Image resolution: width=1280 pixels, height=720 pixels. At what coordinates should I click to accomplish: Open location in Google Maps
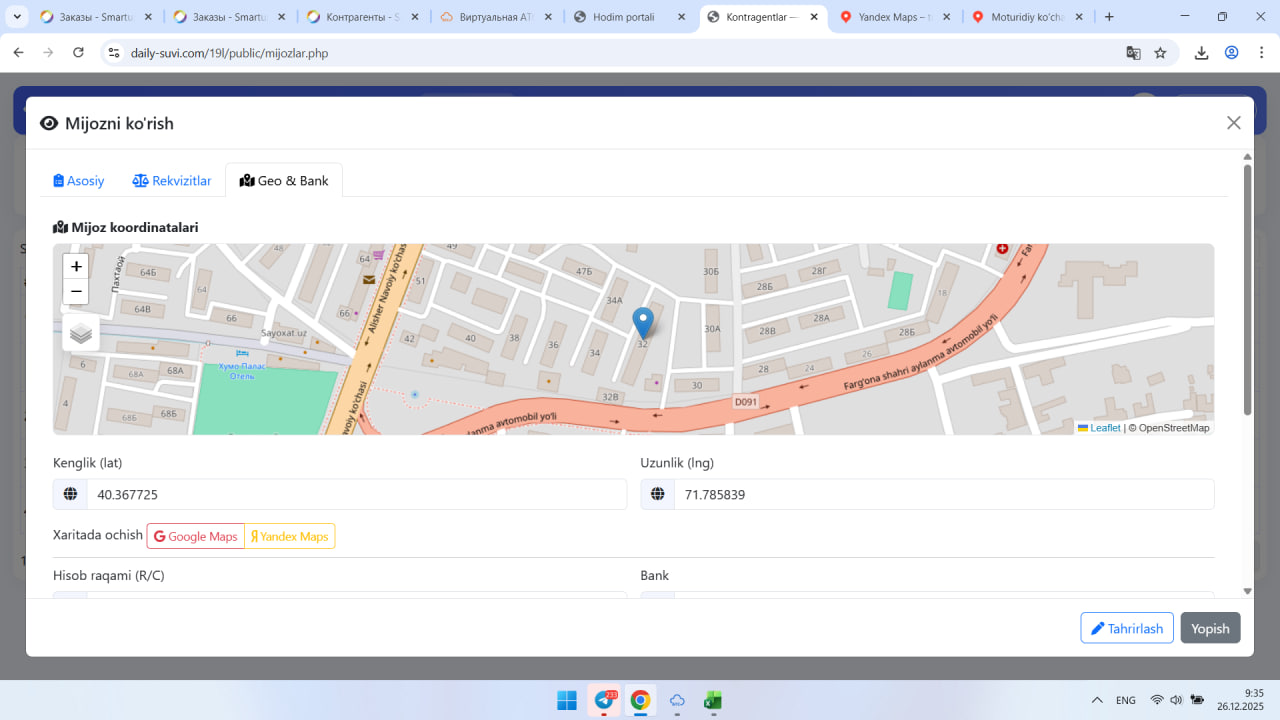[x=196, y=537]
